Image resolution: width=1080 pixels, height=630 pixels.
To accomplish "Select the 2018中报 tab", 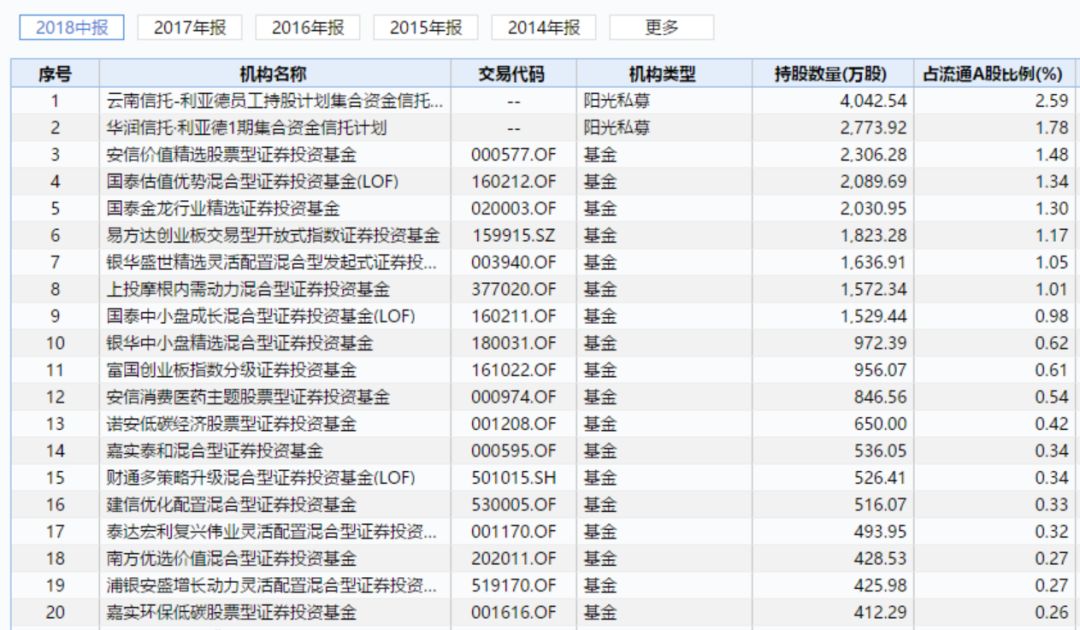I will 72,28.
